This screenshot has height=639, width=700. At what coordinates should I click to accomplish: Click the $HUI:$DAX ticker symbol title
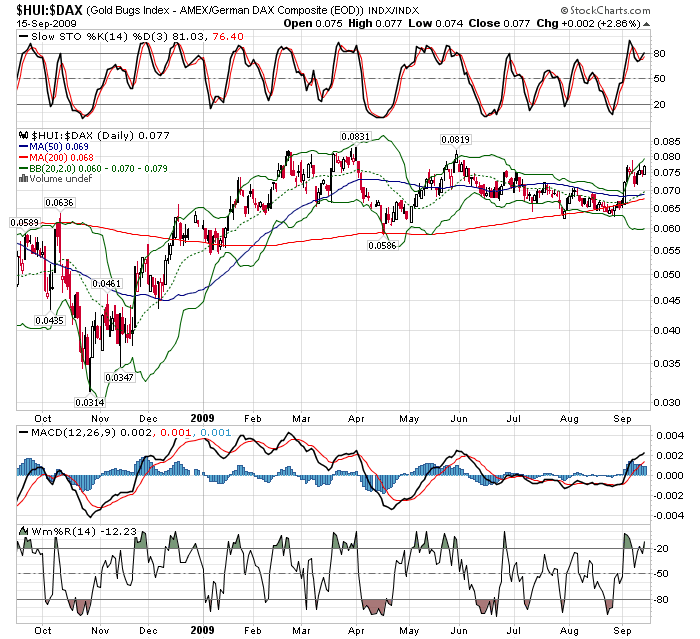pos(50,9)
